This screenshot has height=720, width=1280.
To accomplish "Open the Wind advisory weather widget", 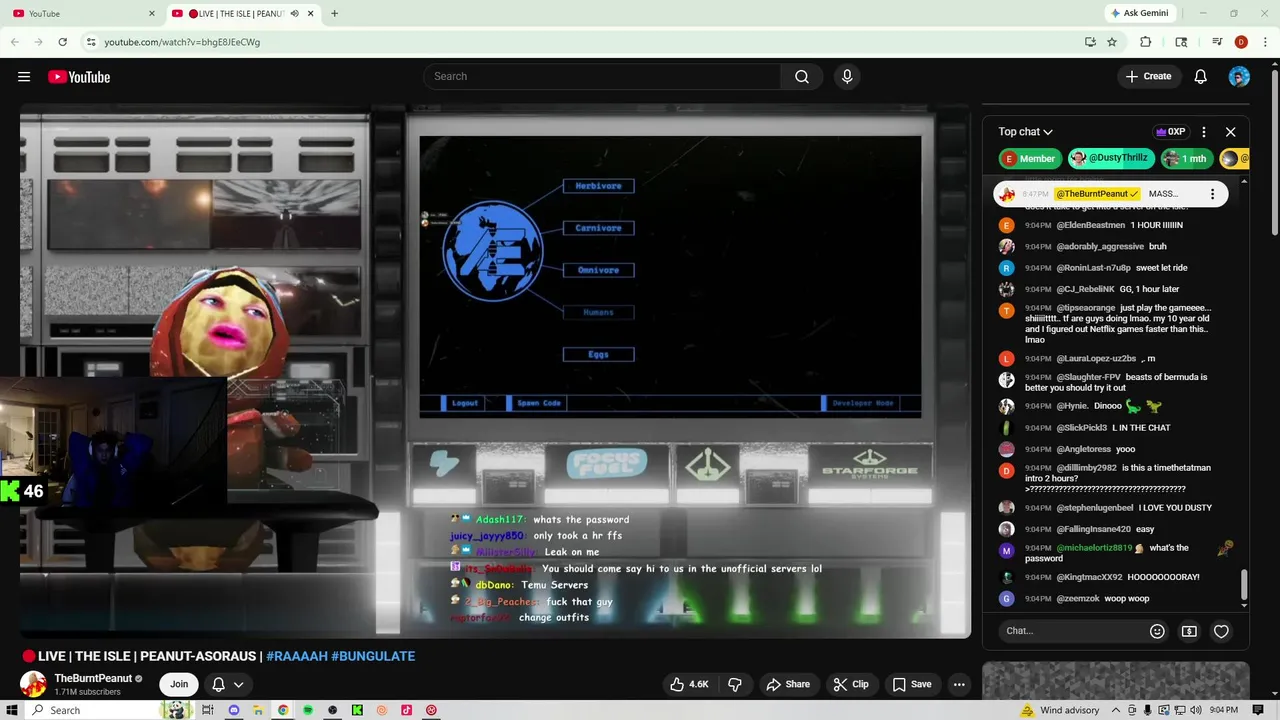I will 1059,710.
